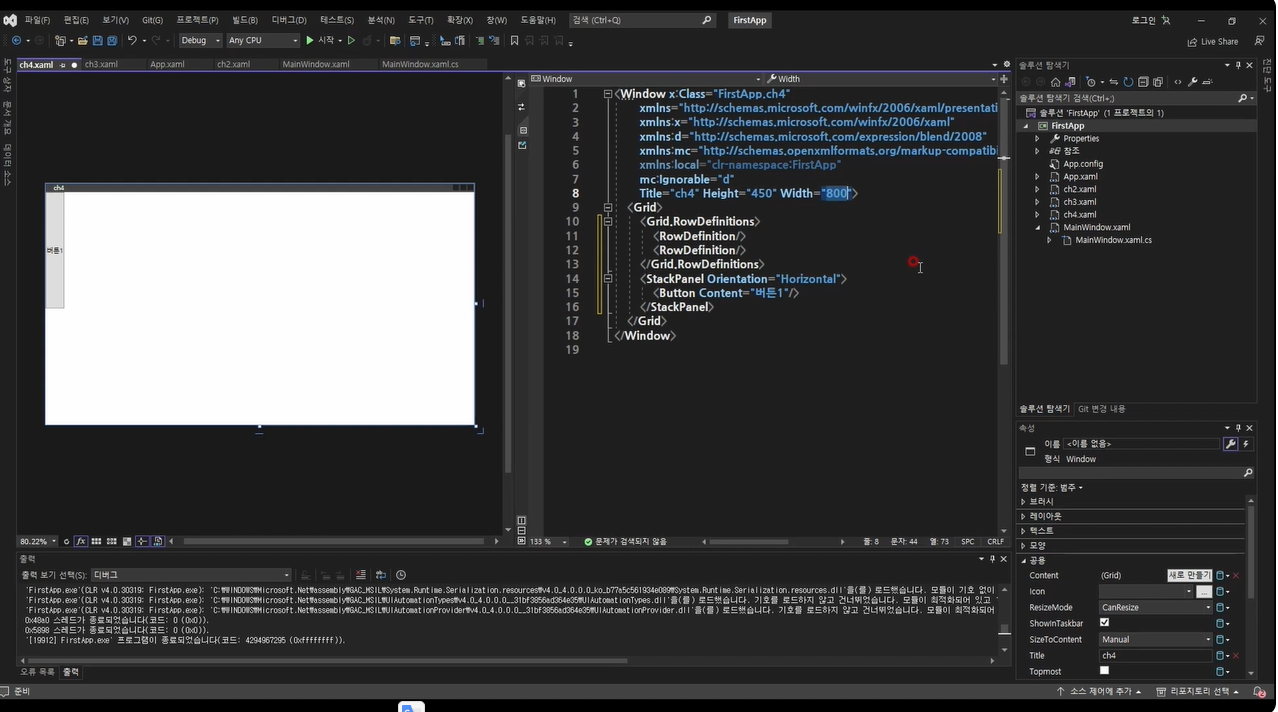Click the Open File folder icon

tap(83, 40)
